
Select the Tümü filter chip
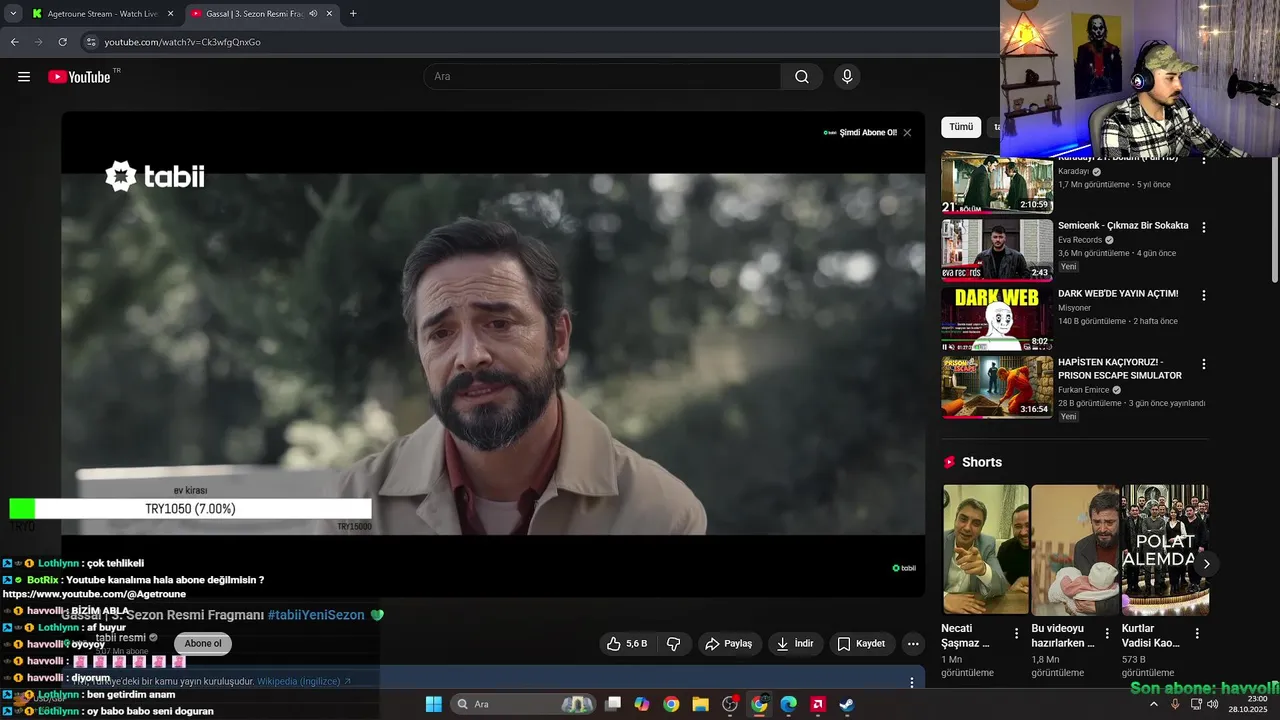pos(961,127)
